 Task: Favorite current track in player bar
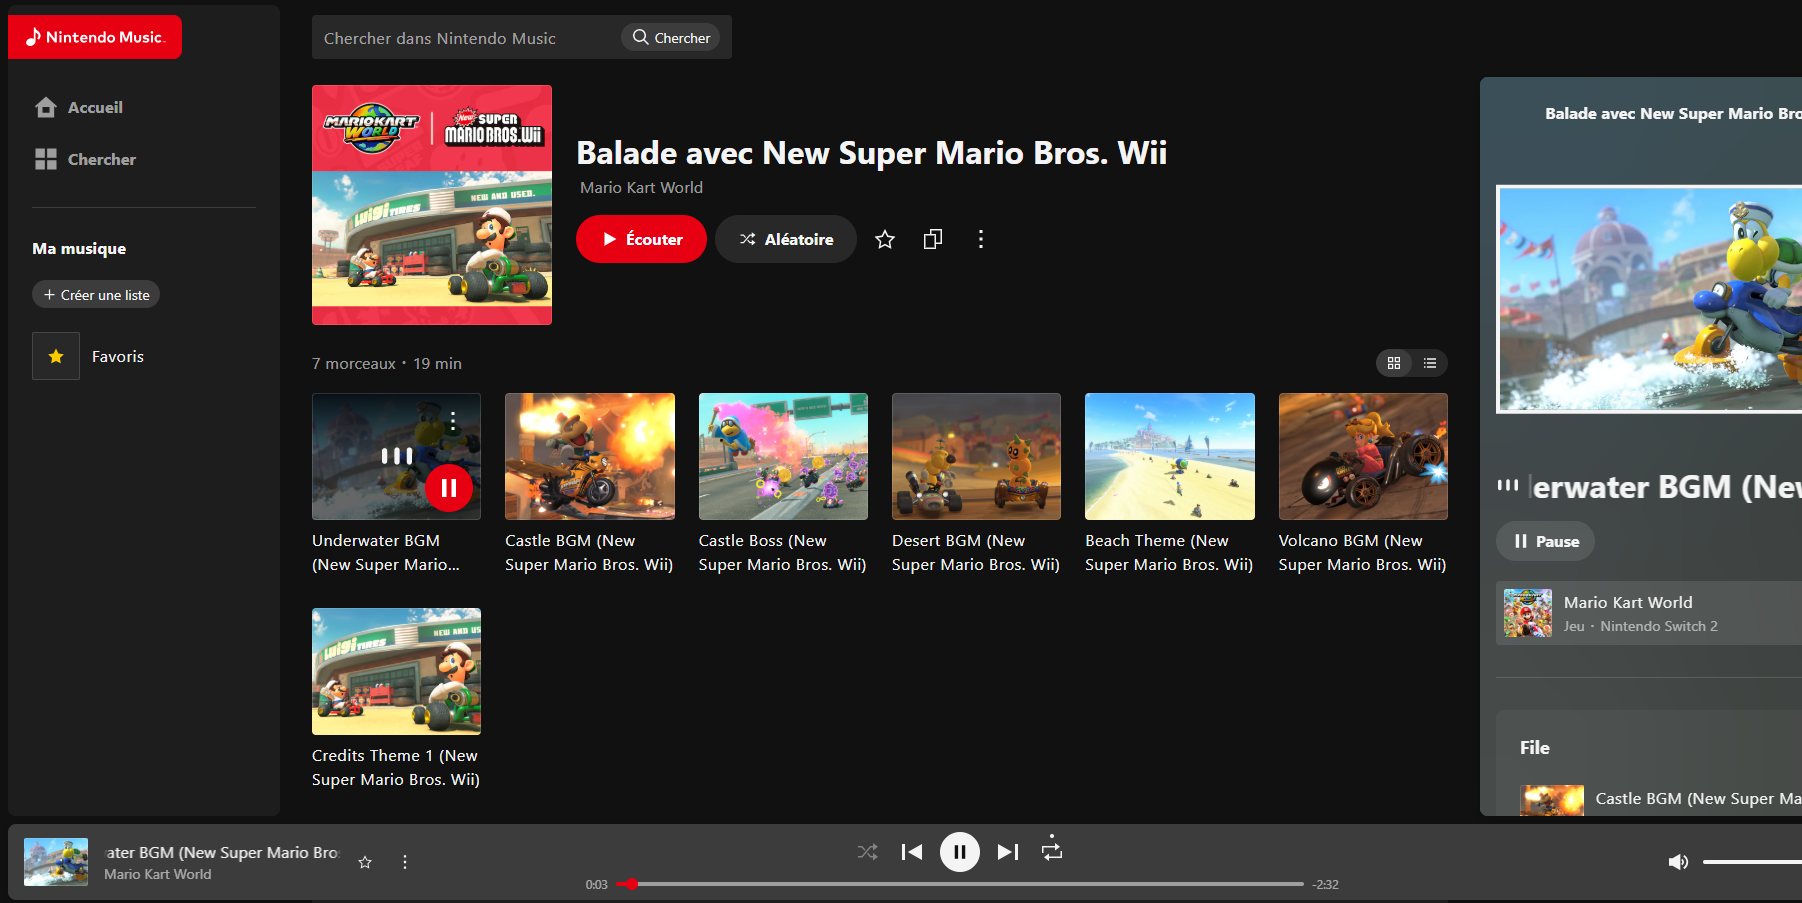[x=365, y=862]
